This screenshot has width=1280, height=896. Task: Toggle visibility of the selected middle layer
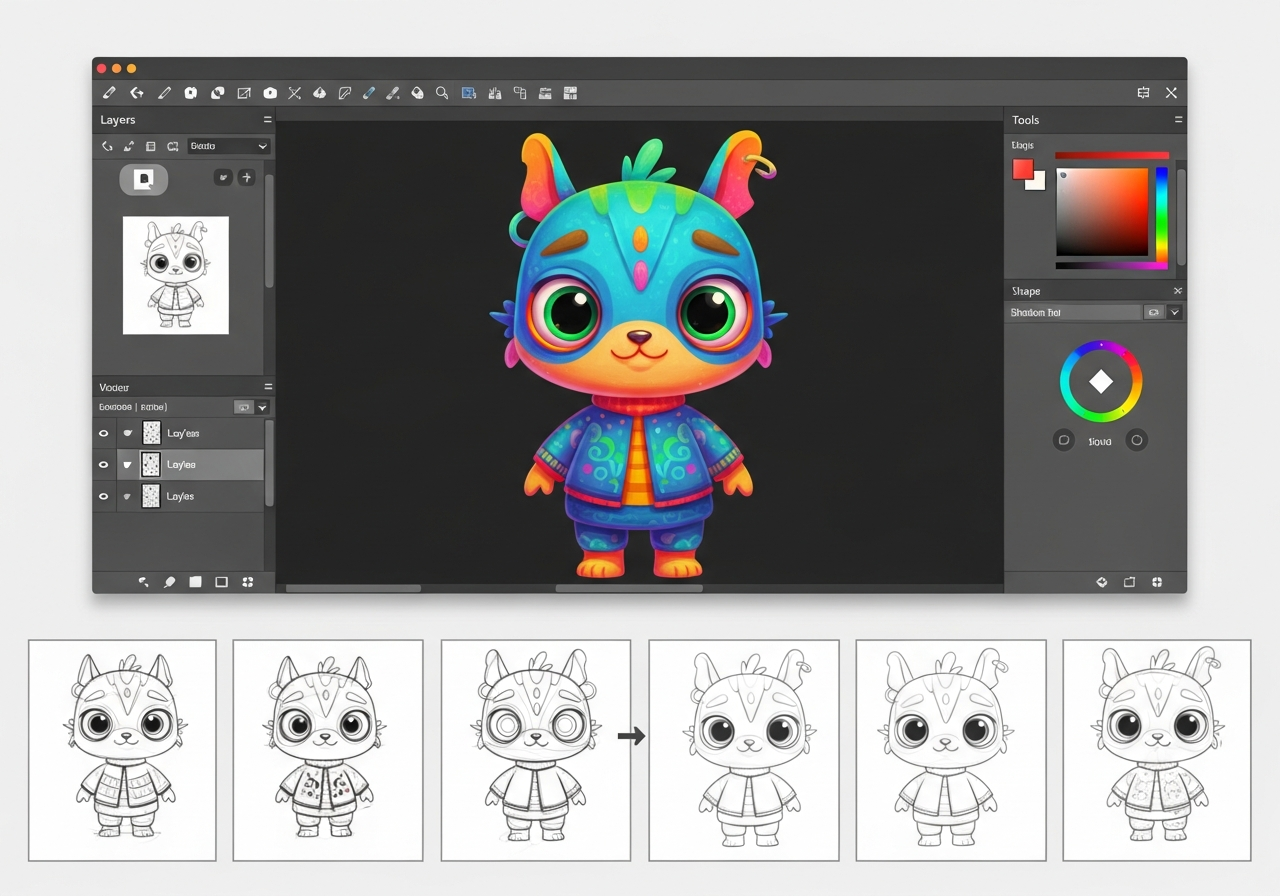pyautogui.click(x=103, y=465)
